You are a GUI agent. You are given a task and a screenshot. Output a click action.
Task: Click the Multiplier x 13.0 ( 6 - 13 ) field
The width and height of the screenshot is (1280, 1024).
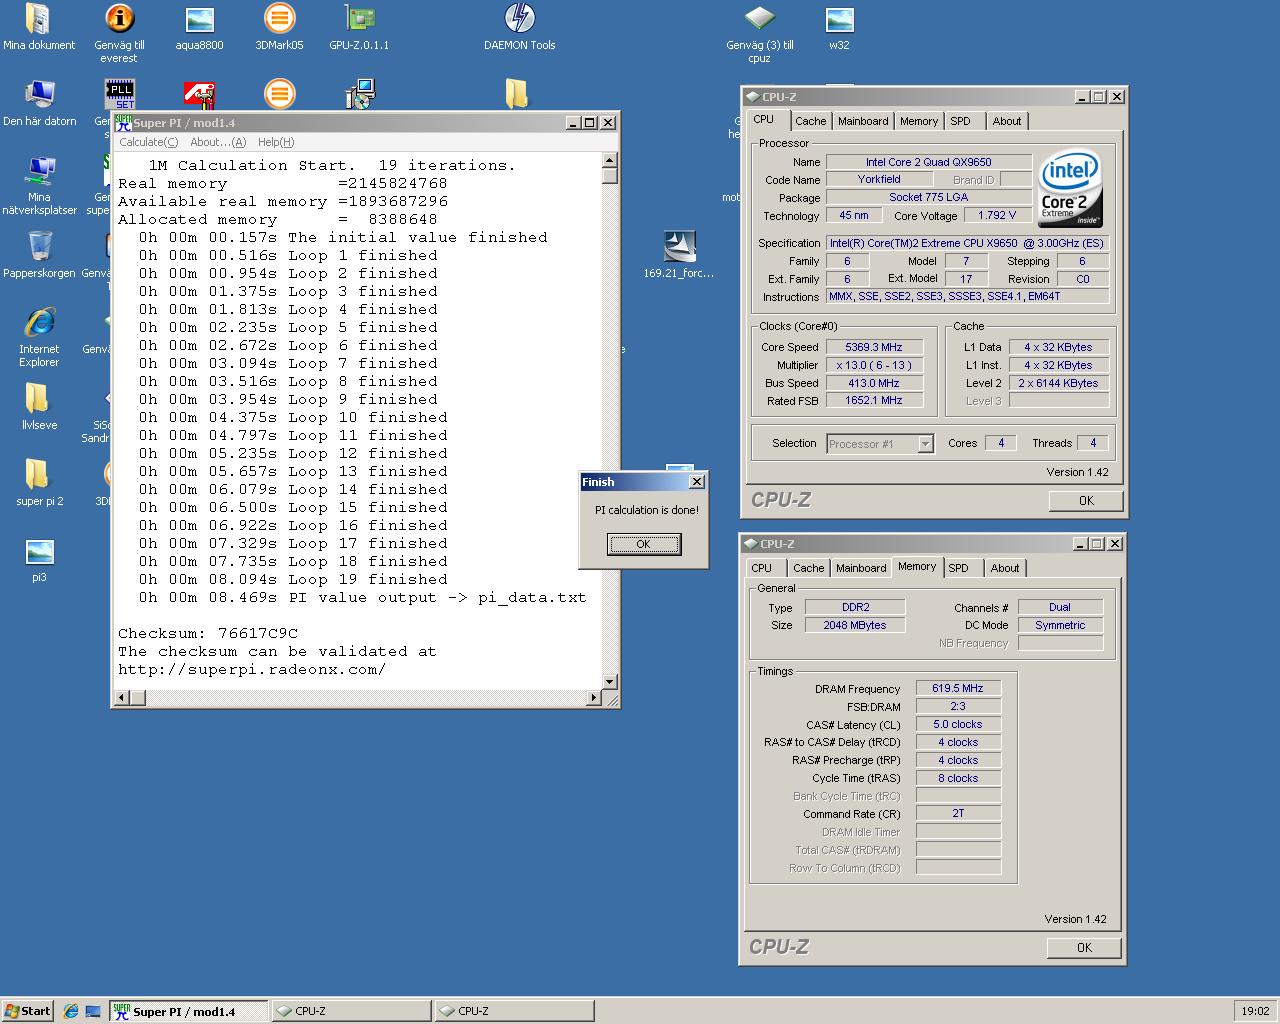click(x=874, y=365)
